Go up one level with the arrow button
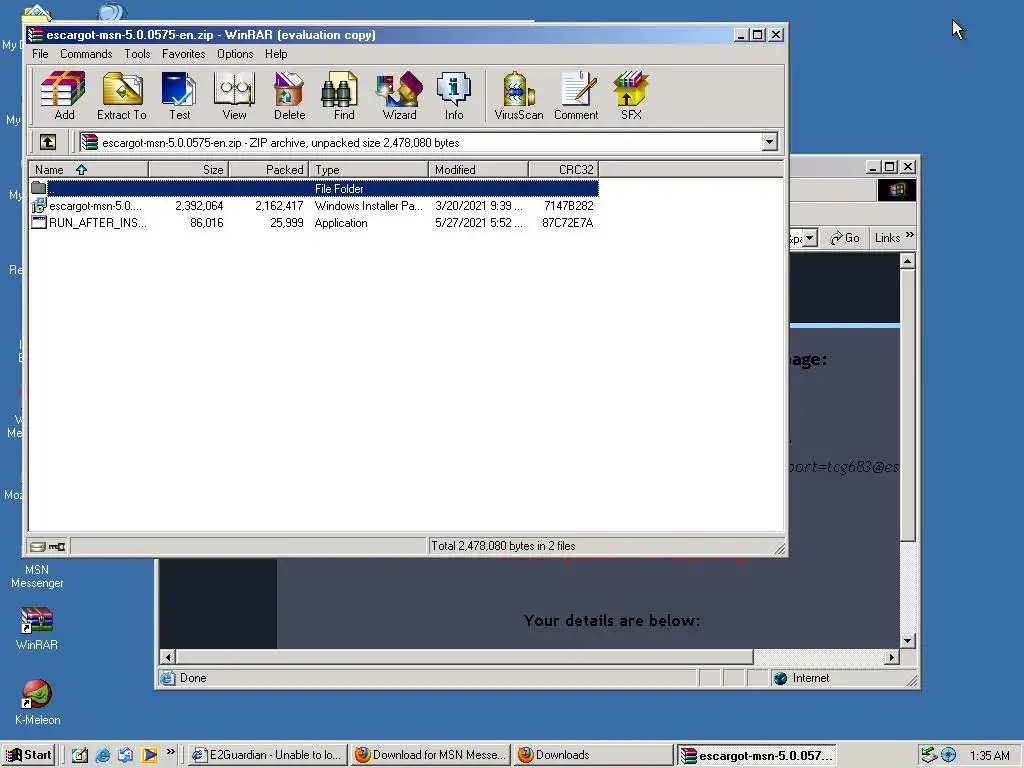Viewport: 1024px width, 768px height. tap(48, 142)
